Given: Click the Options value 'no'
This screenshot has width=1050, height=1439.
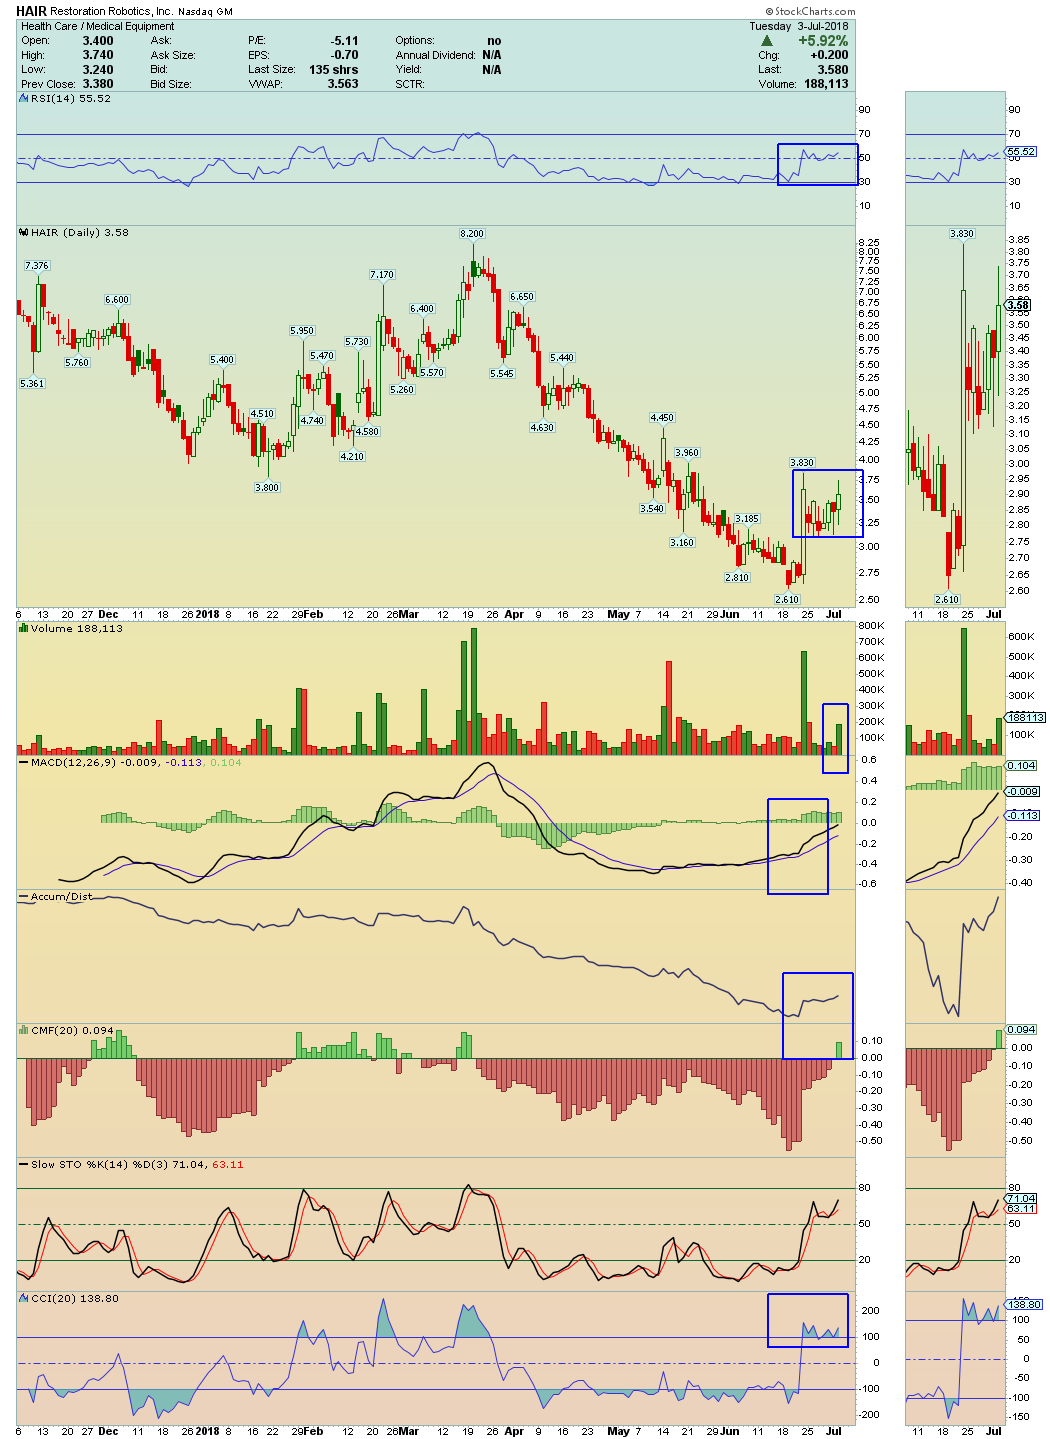Looking at the screenshot, I should tap(494, 41).
